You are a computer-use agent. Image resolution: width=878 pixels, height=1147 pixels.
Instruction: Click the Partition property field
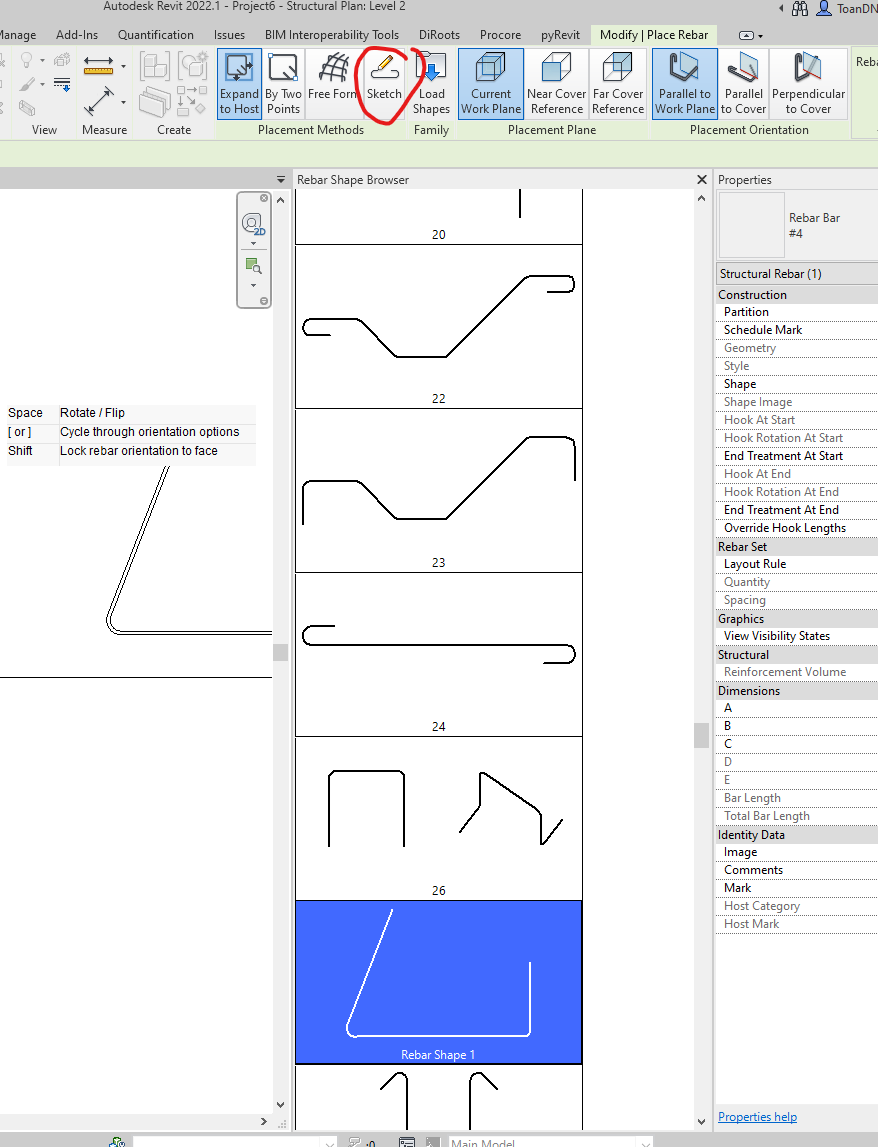click(797, 312)
